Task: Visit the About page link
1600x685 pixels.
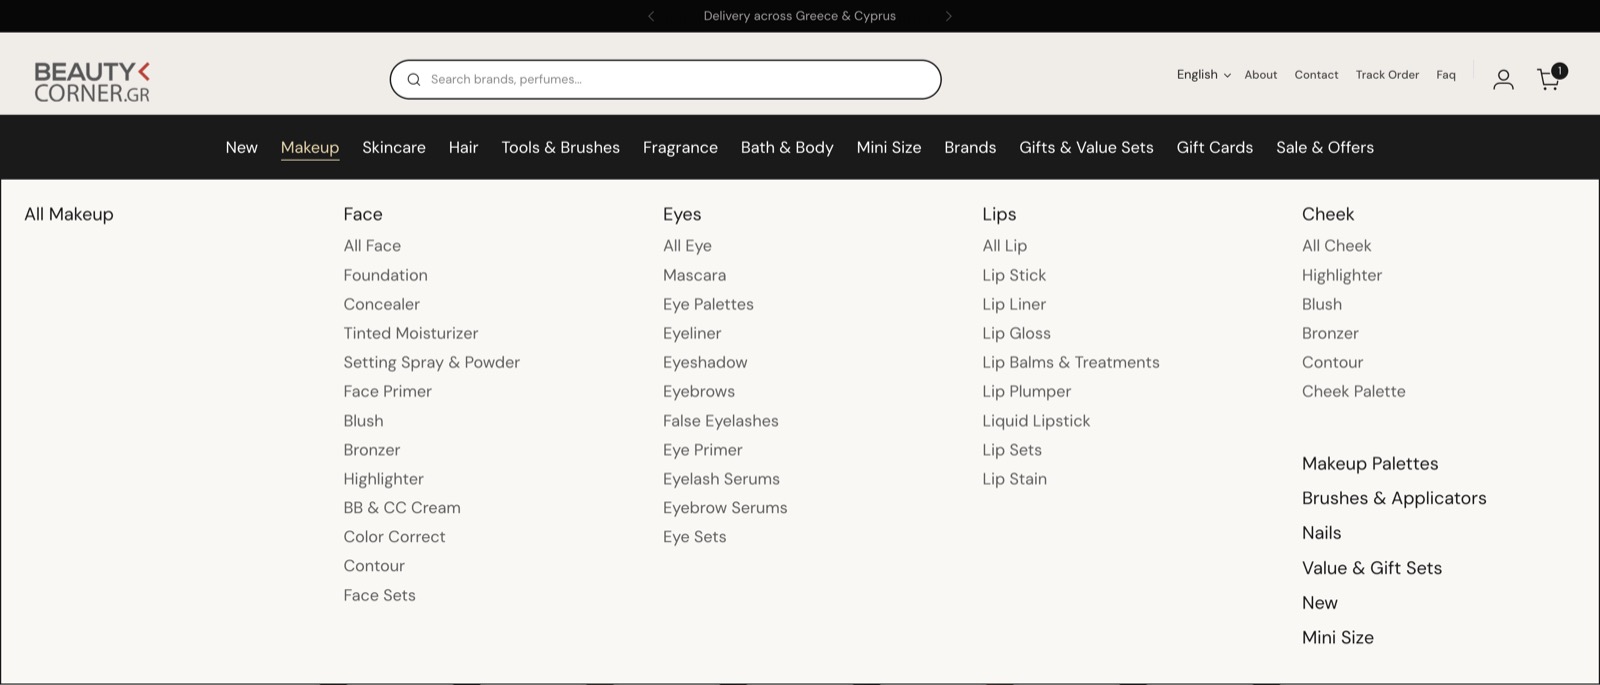Action: point(1260,75)
